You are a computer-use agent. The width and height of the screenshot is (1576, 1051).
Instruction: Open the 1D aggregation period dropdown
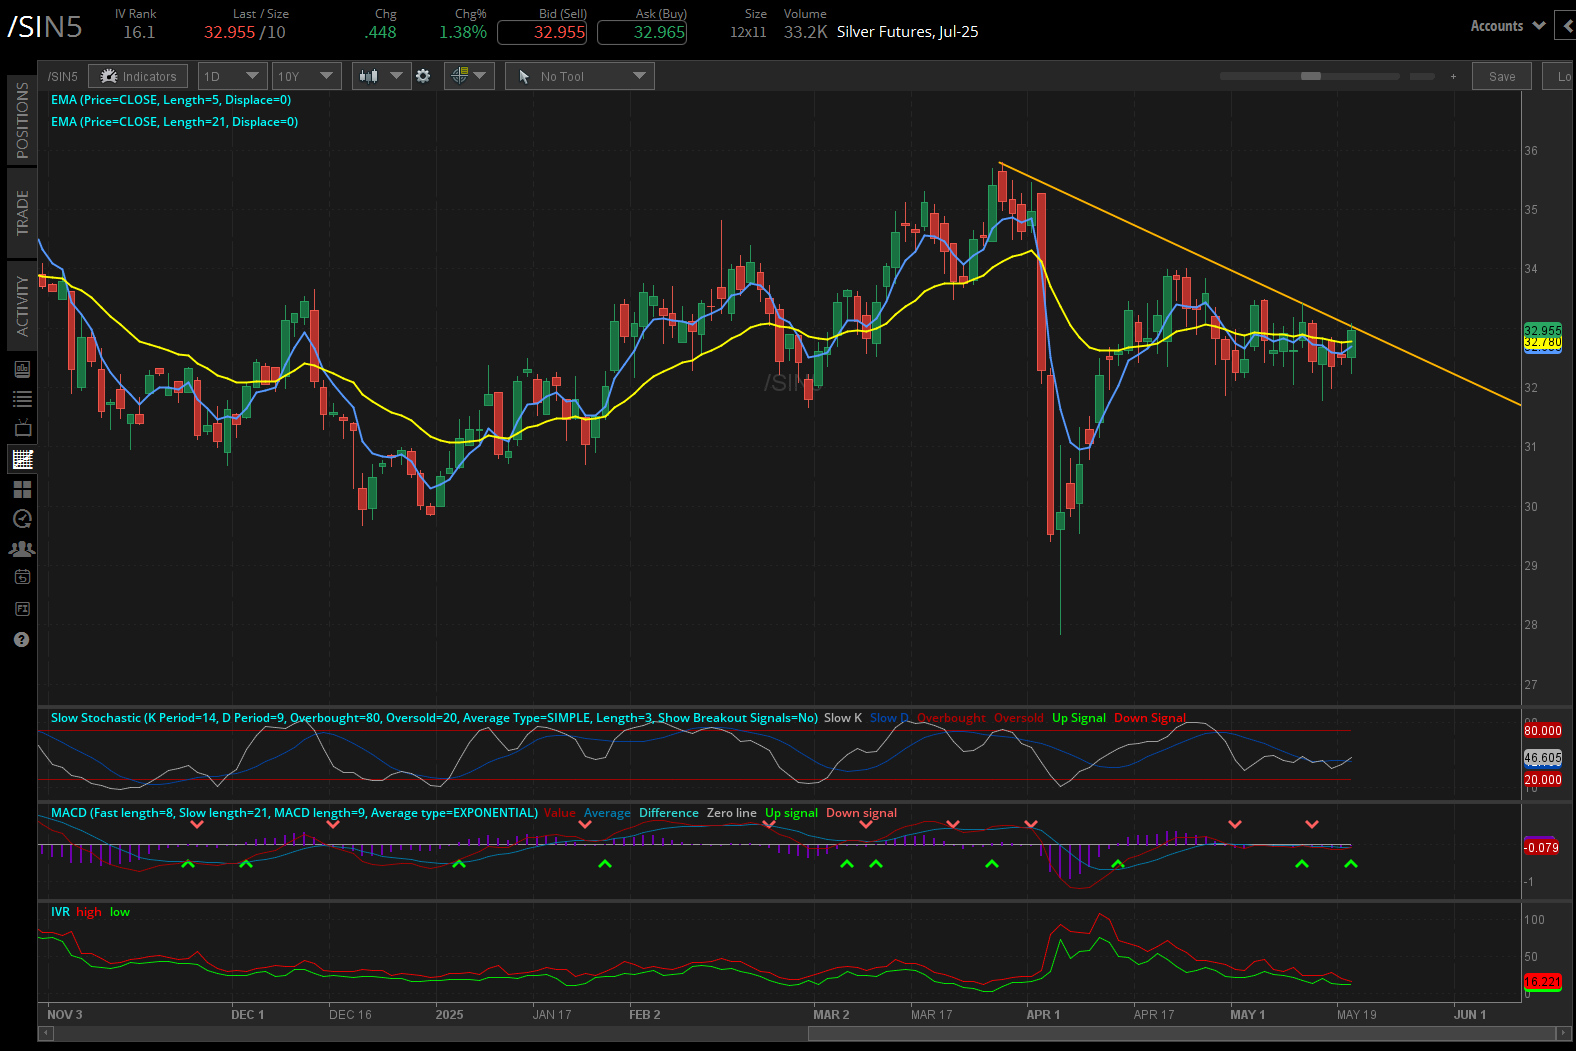click(232, 76)
